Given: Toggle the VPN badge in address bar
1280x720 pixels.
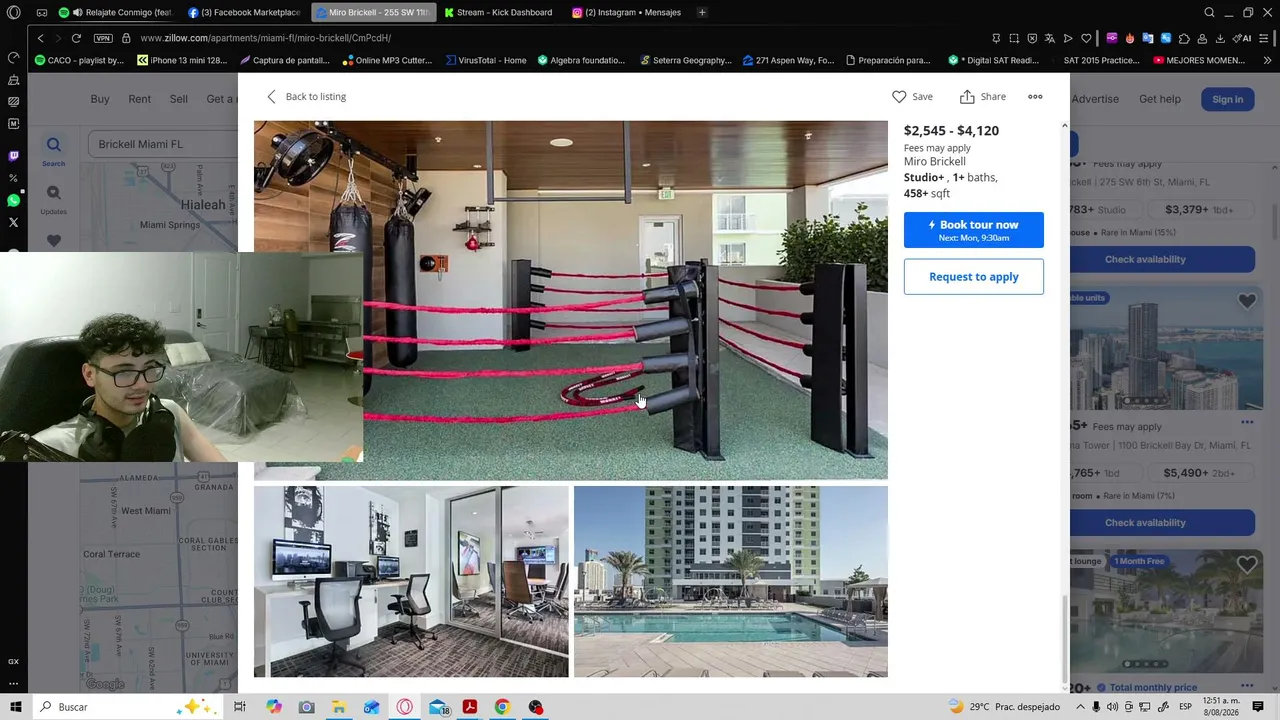Looking at the screenshot, I should pyautogui.click(x=103, y=38).
